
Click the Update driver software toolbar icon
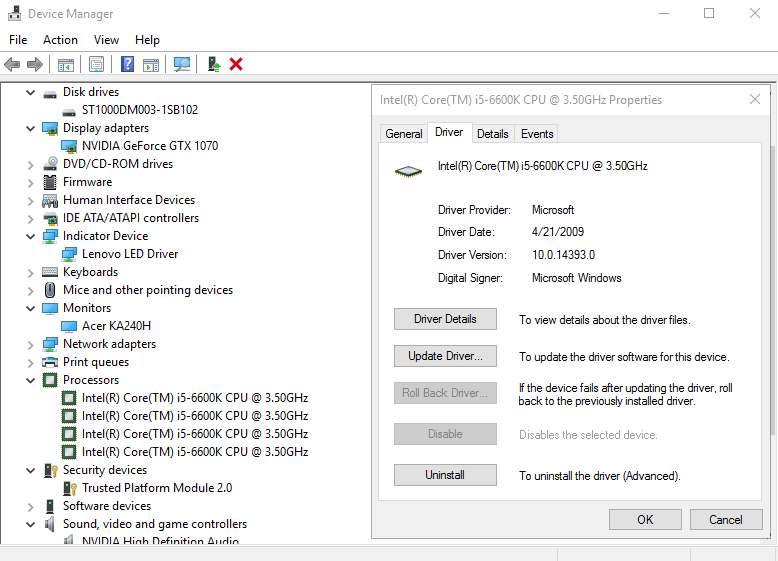coord(213,64)
